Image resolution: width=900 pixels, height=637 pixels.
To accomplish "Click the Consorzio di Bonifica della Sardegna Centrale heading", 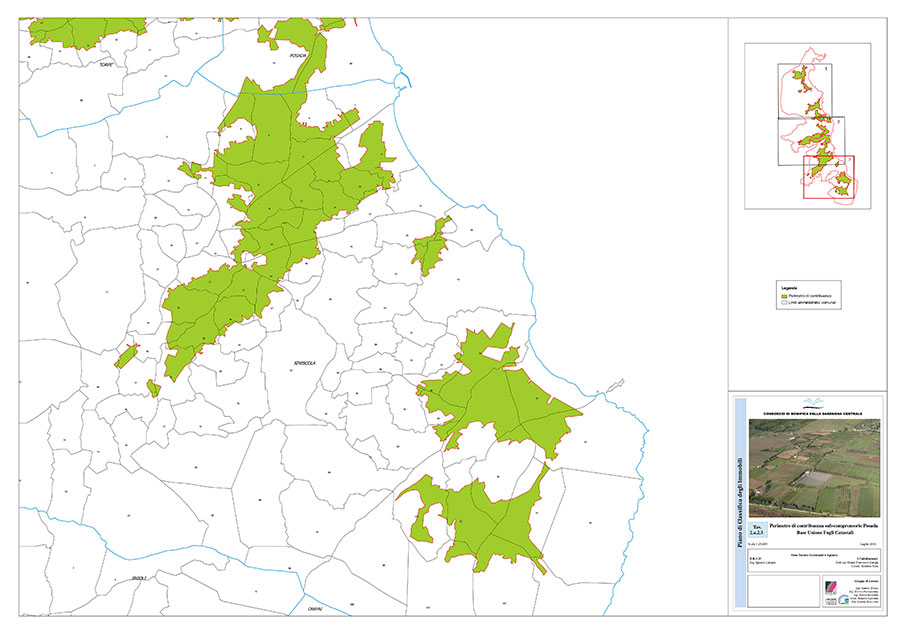I will [812, 413].
